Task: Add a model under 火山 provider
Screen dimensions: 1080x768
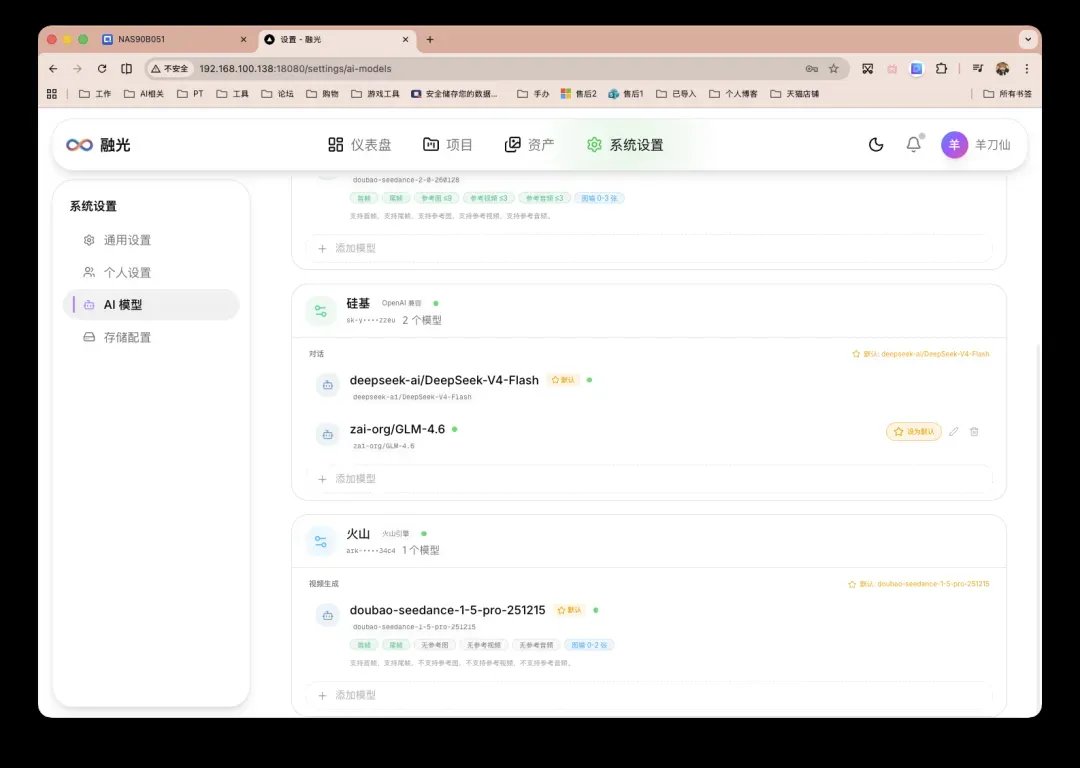Action: point(649,695)
